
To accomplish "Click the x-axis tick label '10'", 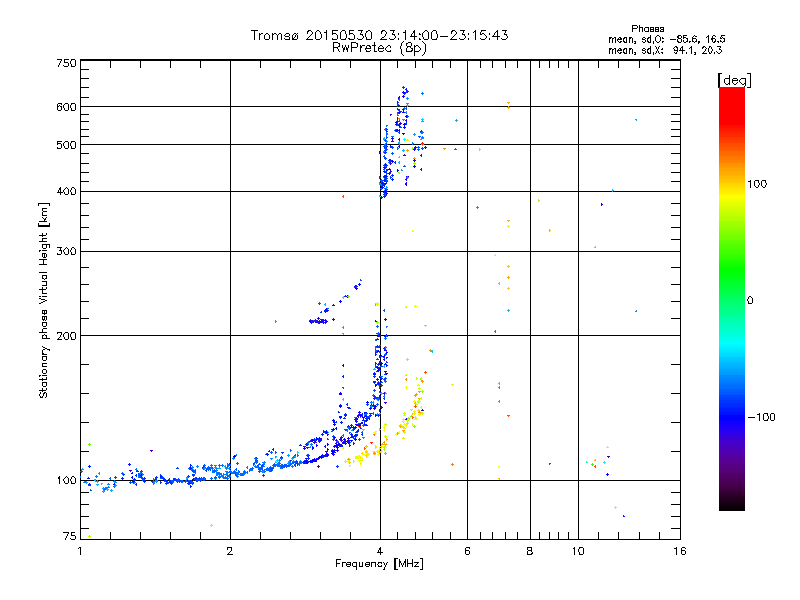I will pyautogui.click(x=578, y=551).
